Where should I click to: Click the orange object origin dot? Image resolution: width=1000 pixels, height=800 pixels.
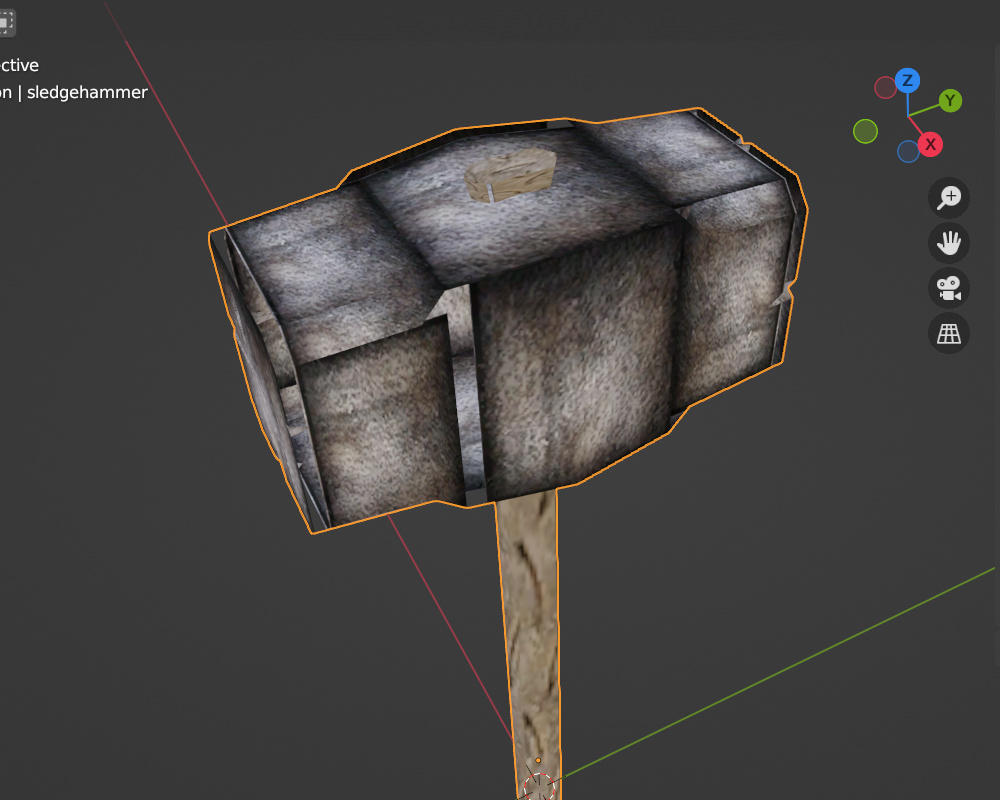point(538,761)
